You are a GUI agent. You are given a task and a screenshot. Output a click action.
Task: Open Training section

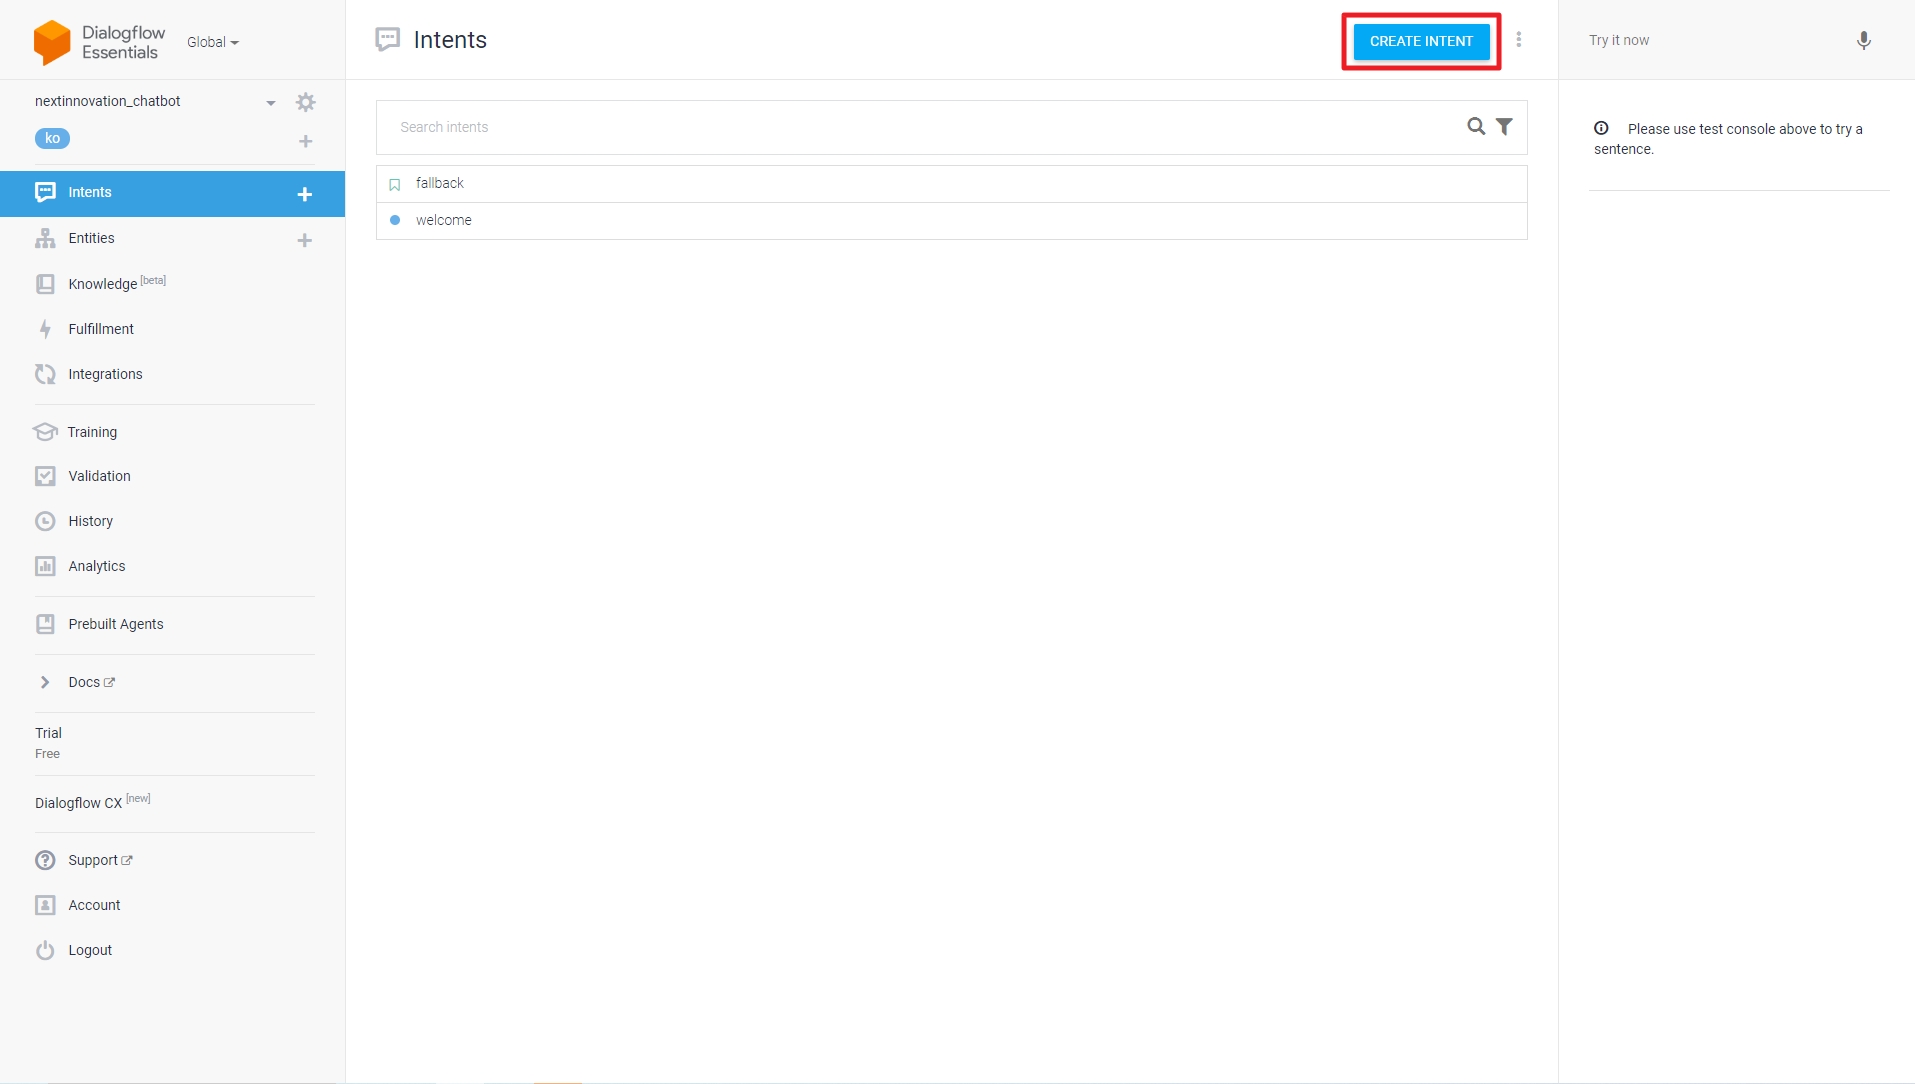pyautogui.click(x=92, y=432)
